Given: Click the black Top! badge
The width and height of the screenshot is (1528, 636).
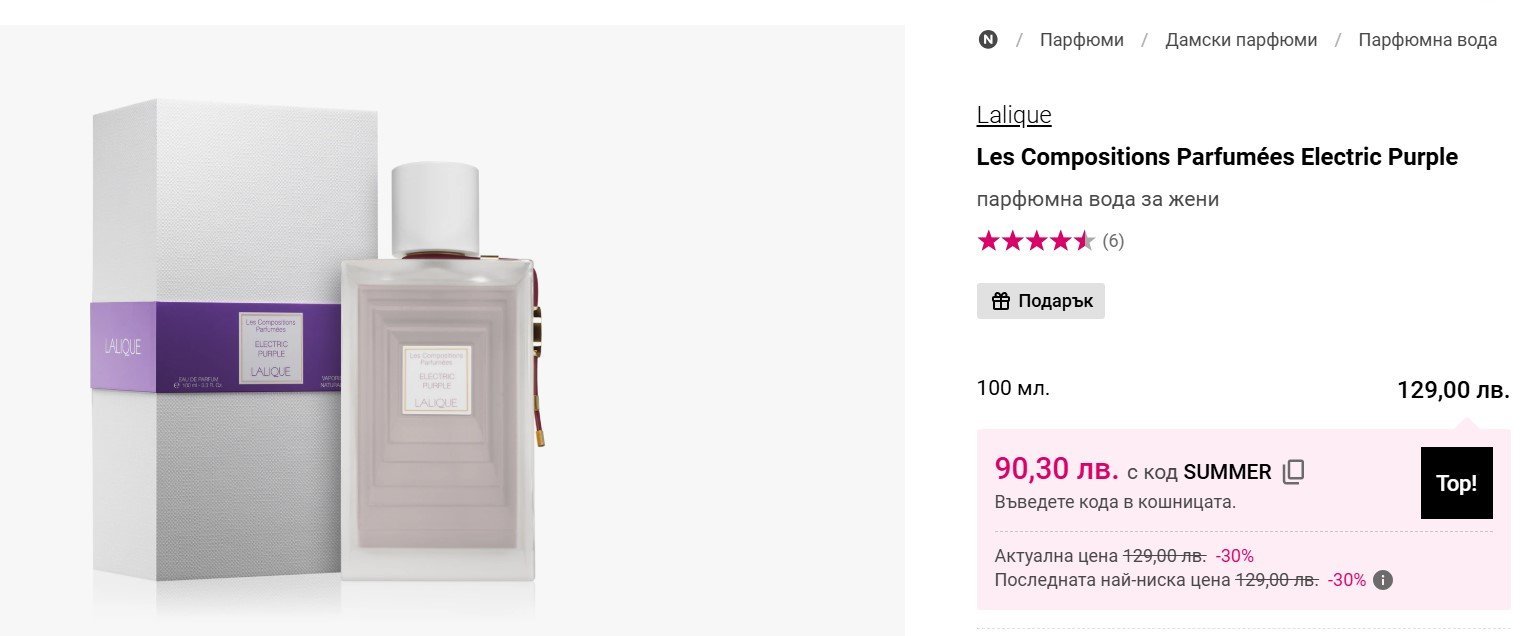Looking at the screenshot, I should point(1456,483).
